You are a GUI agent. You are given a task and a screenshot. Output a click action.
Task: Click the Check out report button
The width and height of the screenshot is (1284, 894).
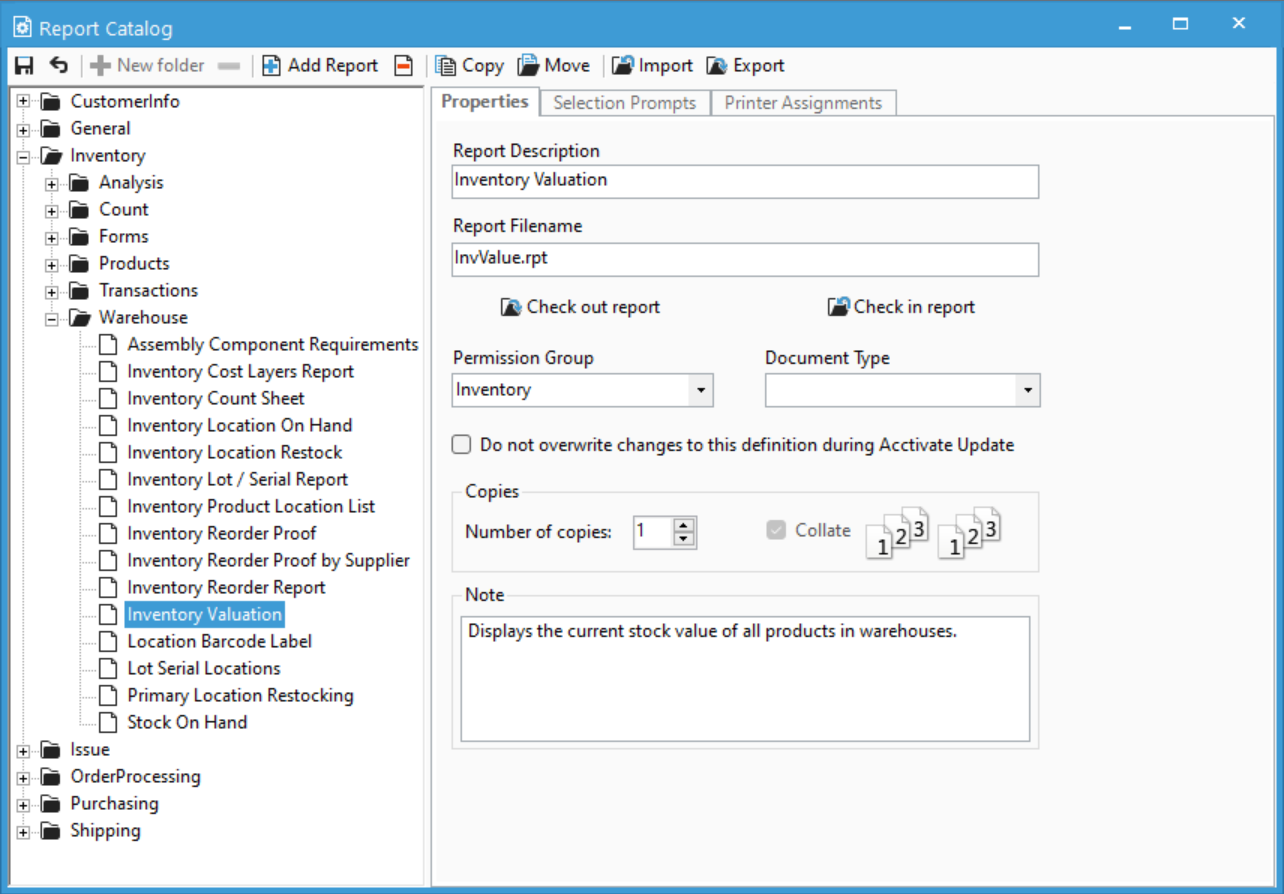(x=580, y=307)
